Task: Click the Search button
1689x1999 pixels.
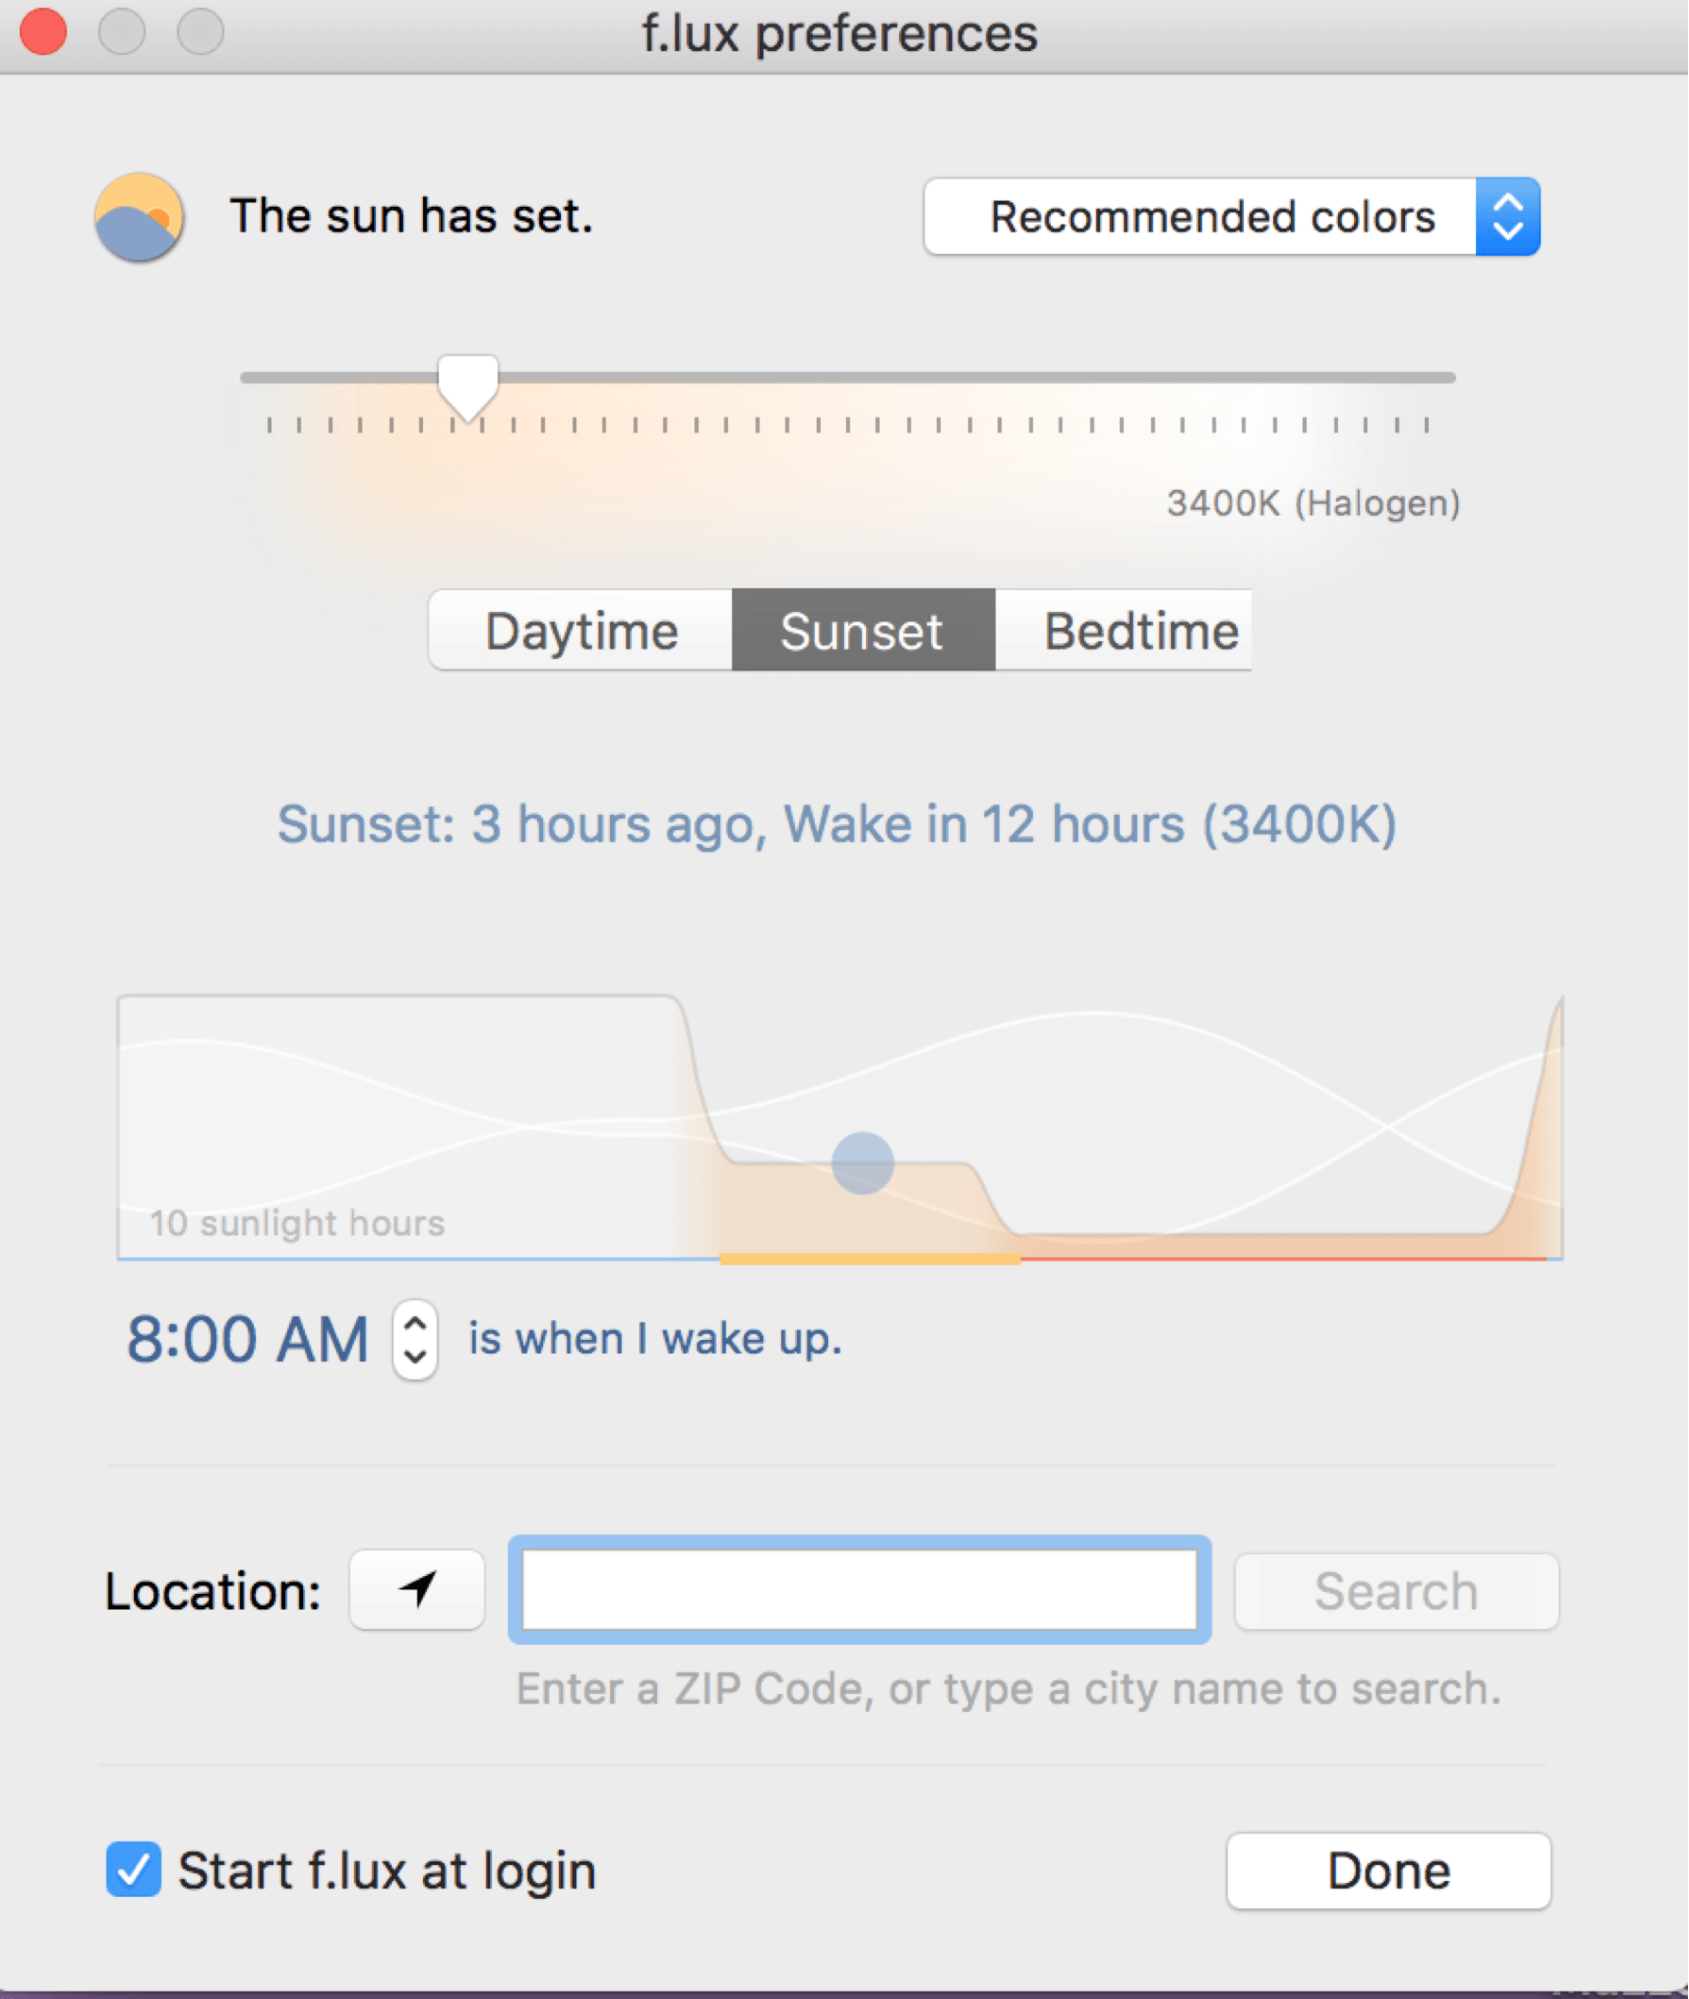Action: click(x=1397, y=1591)
